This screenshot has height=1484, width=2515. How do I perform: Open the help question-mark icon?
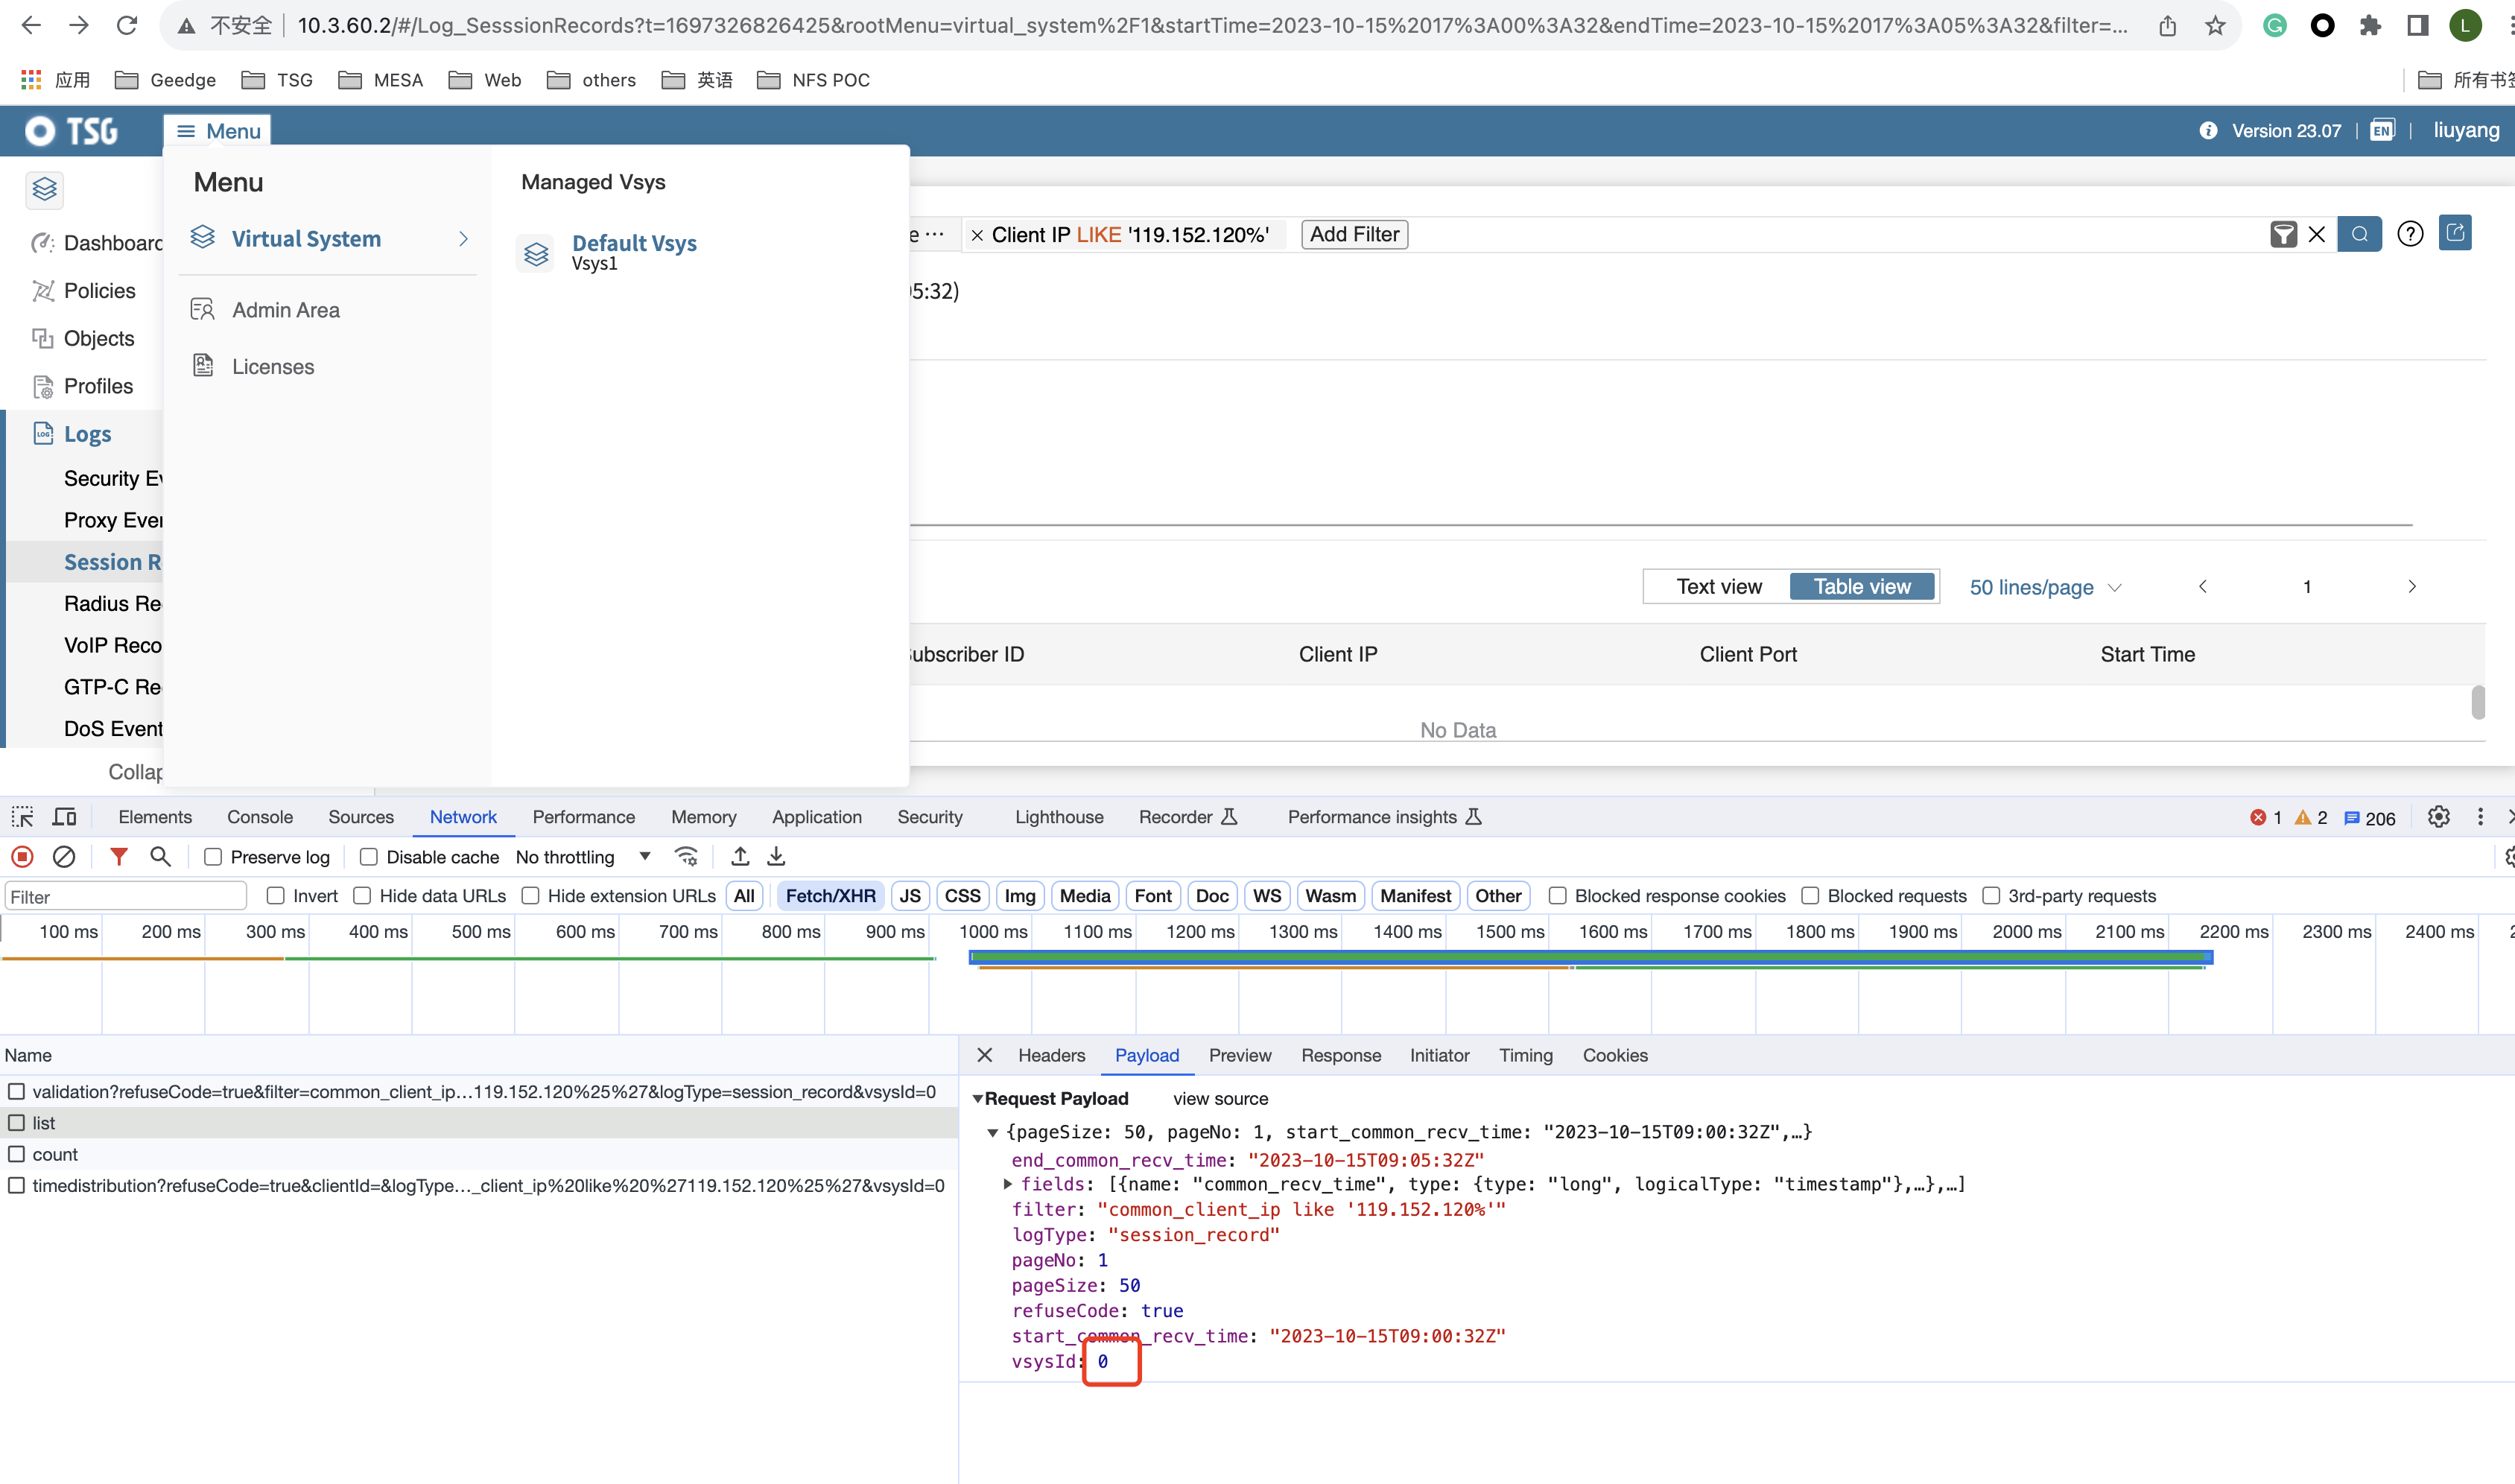[2410, 234]
